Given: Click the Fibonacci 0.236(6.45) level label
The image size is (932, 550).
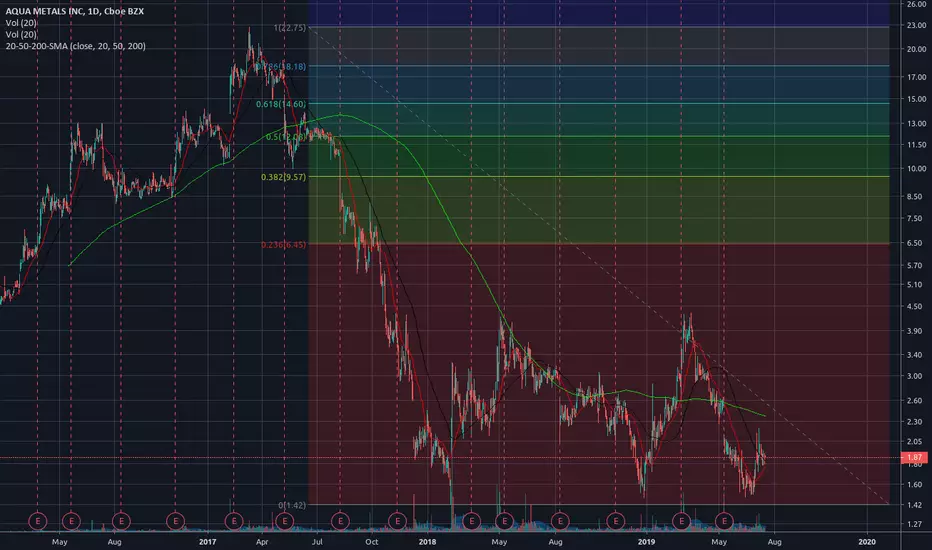Looking at the screenshot, I should (x=284, y=244).
